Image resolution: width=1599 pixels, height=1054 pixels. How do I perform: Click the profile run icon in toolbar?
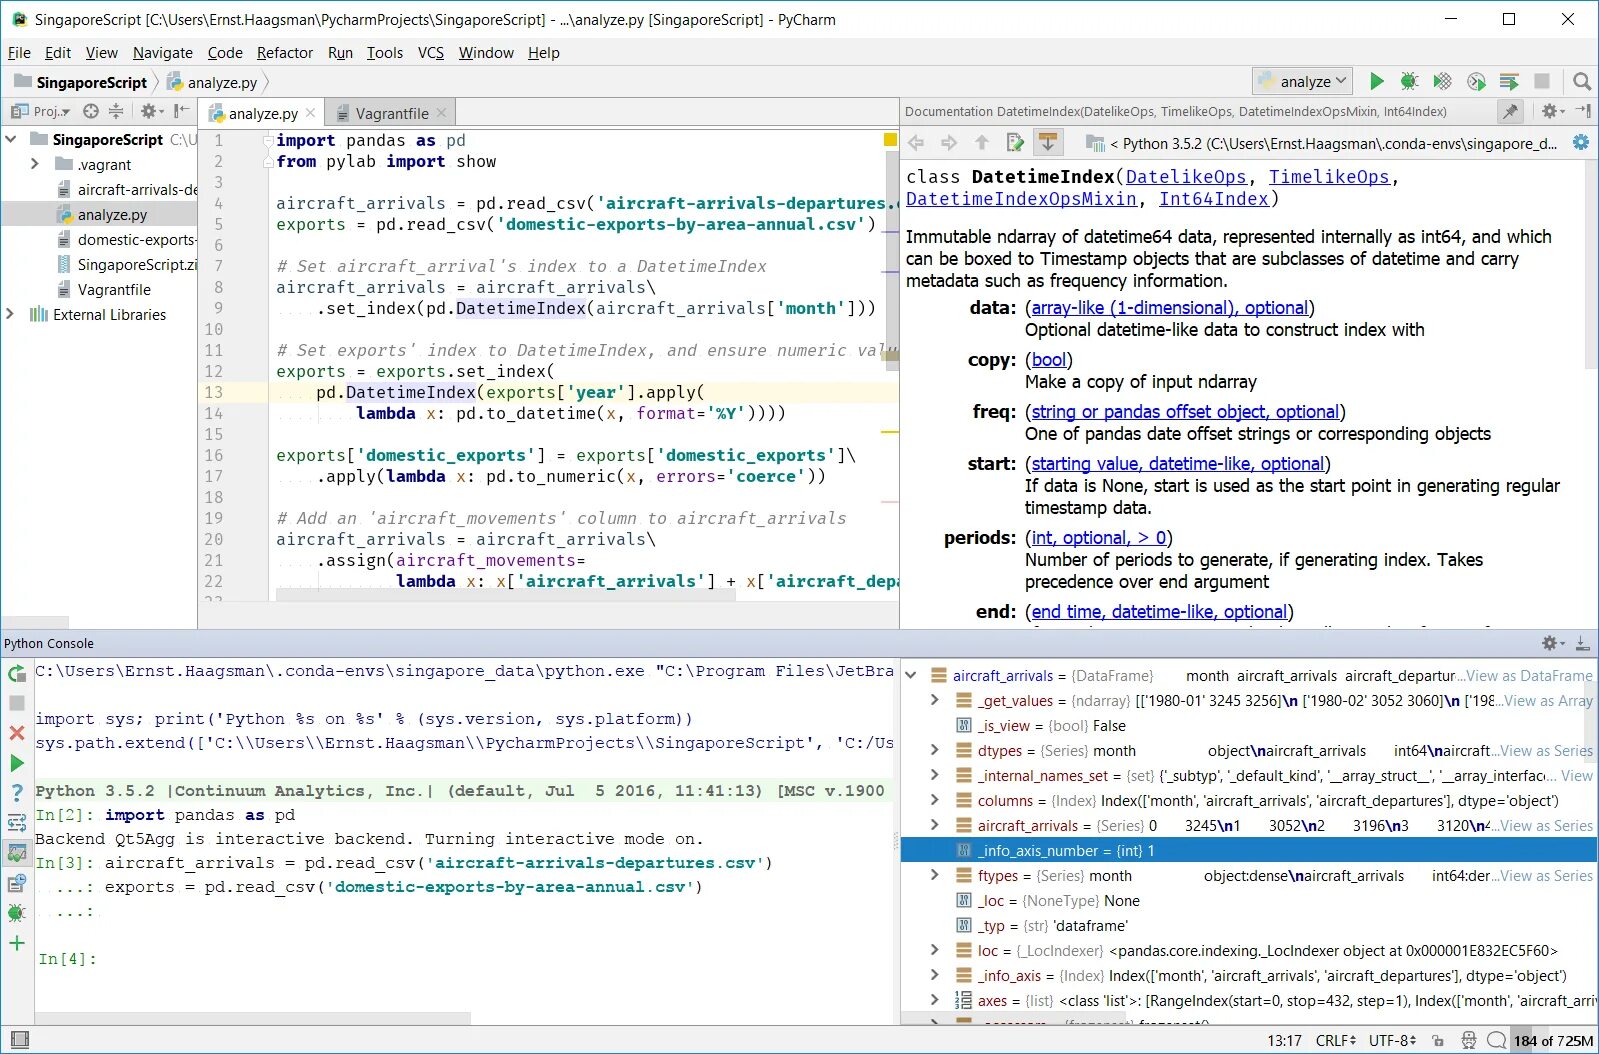tap(1476, 81)
